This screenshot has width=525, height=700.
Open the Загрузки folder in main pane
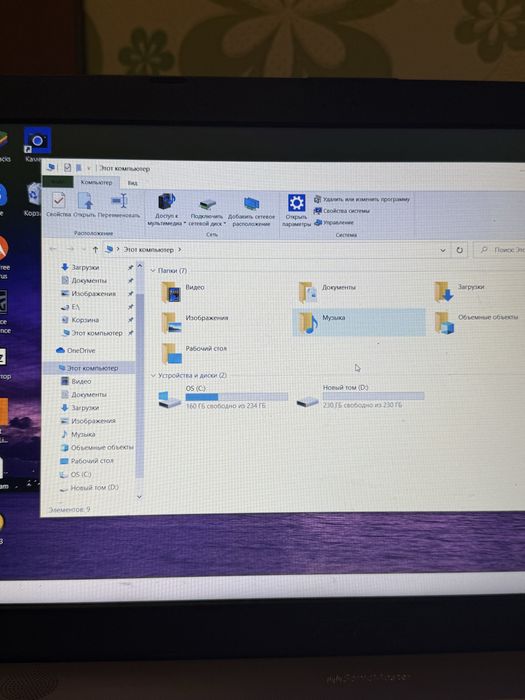[x=459, y=291]
